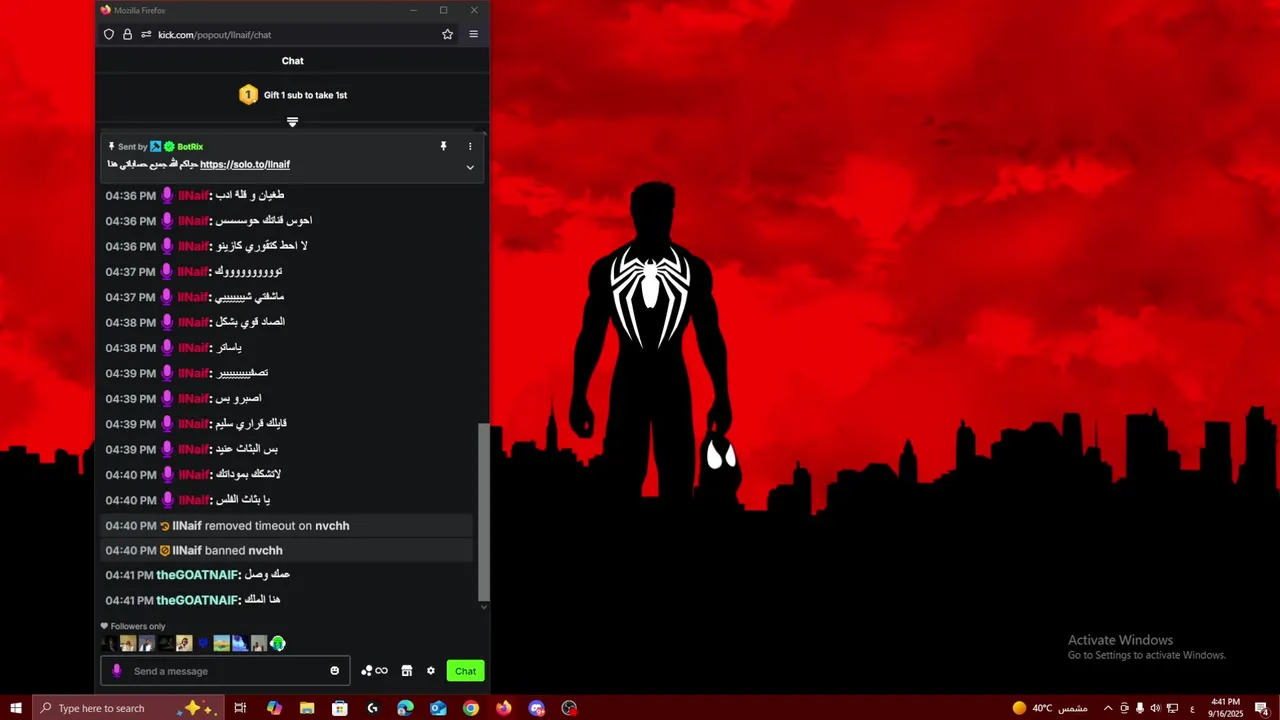Open Outlook from taskbar
This screenshot has height=720, width=1280.
438,708
